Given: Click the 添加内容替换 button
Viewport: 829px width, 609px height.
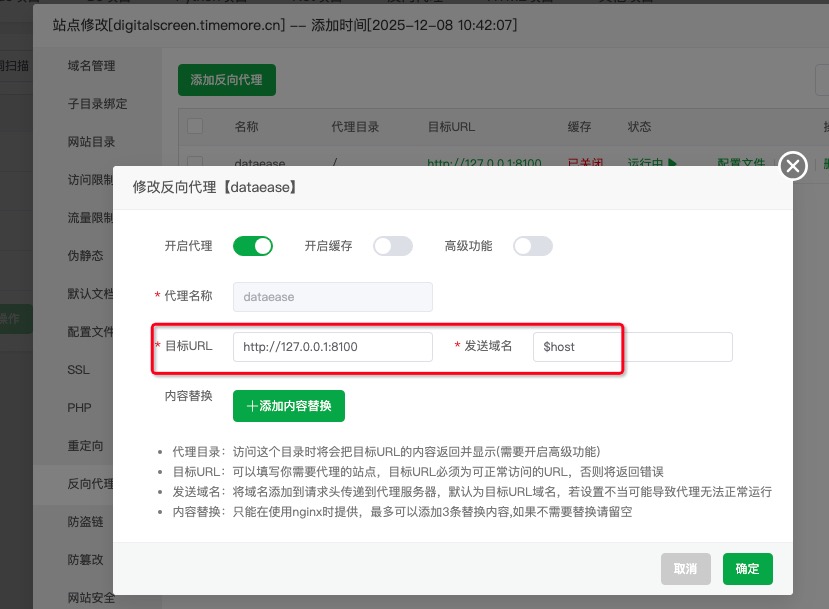Looking at the screenshot, I should pyautogui.click(x=289, y=406).
